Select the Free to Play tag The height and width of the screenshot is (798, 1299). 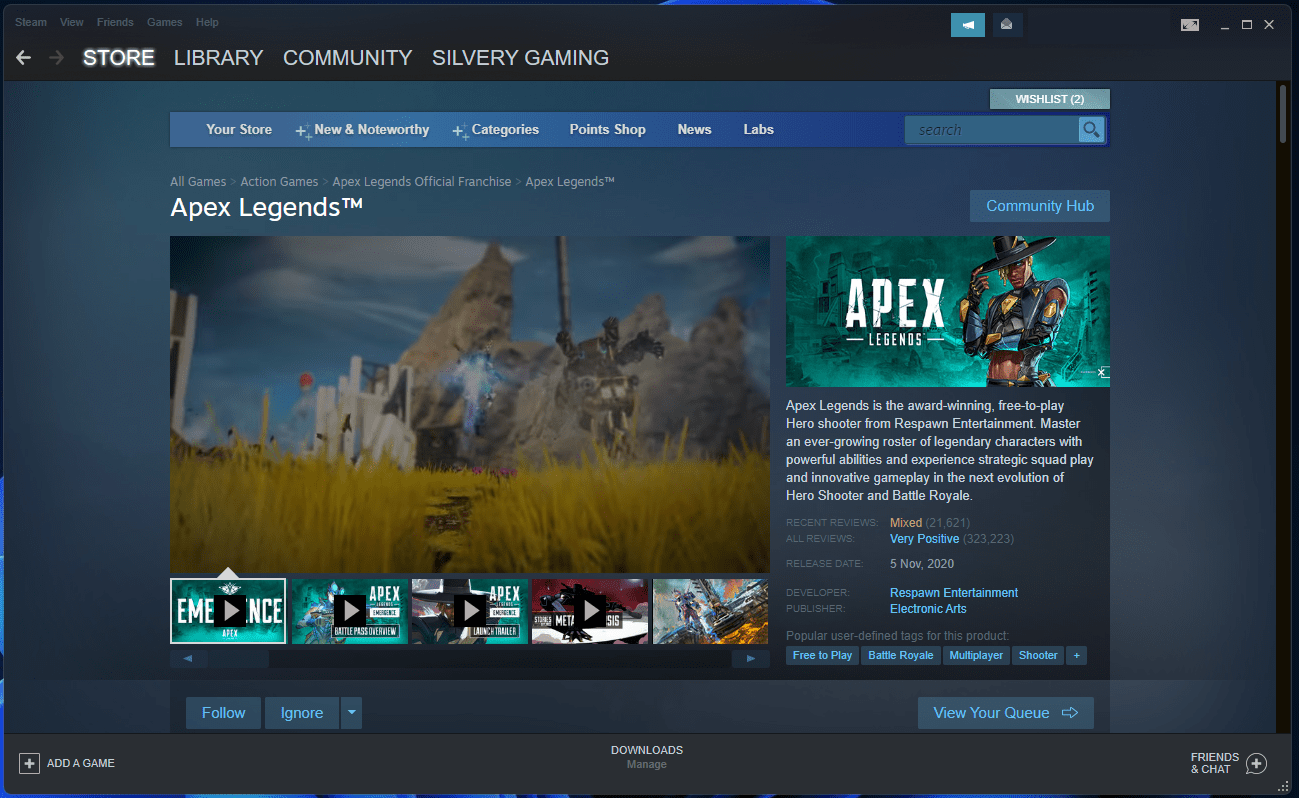pos(822,655)
